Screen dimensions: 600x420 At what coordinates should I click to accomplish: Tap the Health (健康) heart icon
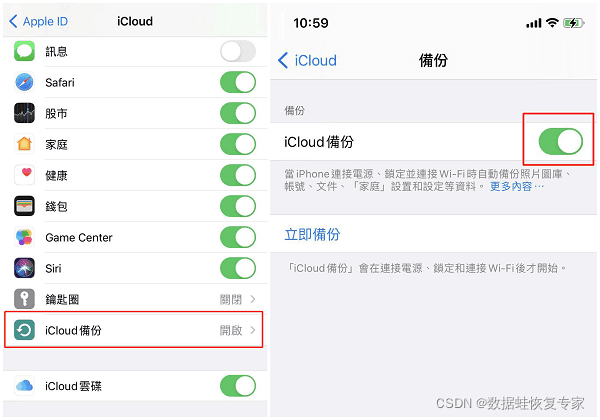pos(24,175)
